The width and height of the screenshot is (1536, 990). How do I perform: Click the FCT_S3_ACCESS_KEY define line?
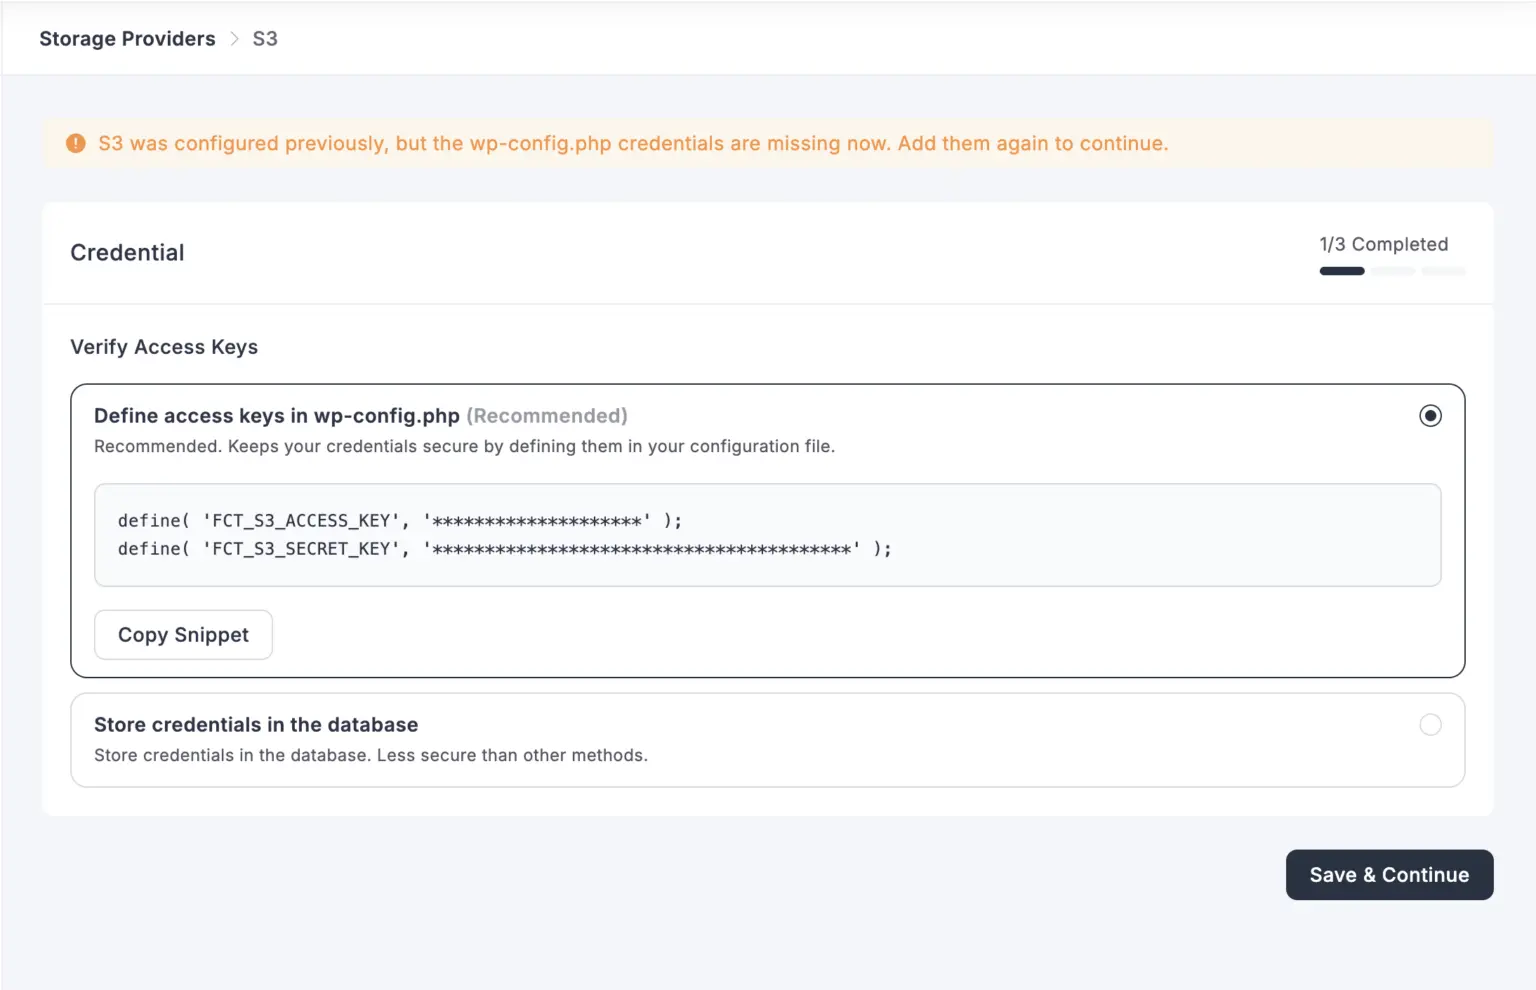(x=398, y=520)
